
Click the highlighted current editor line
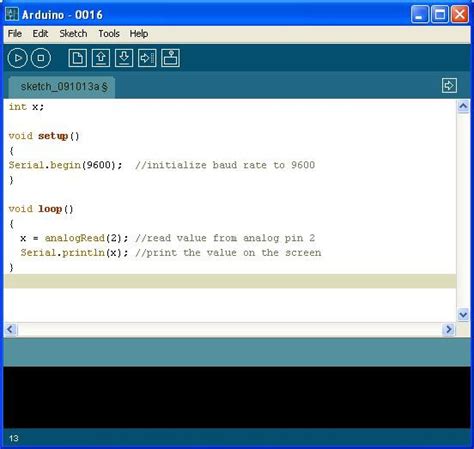pos(230,281)
